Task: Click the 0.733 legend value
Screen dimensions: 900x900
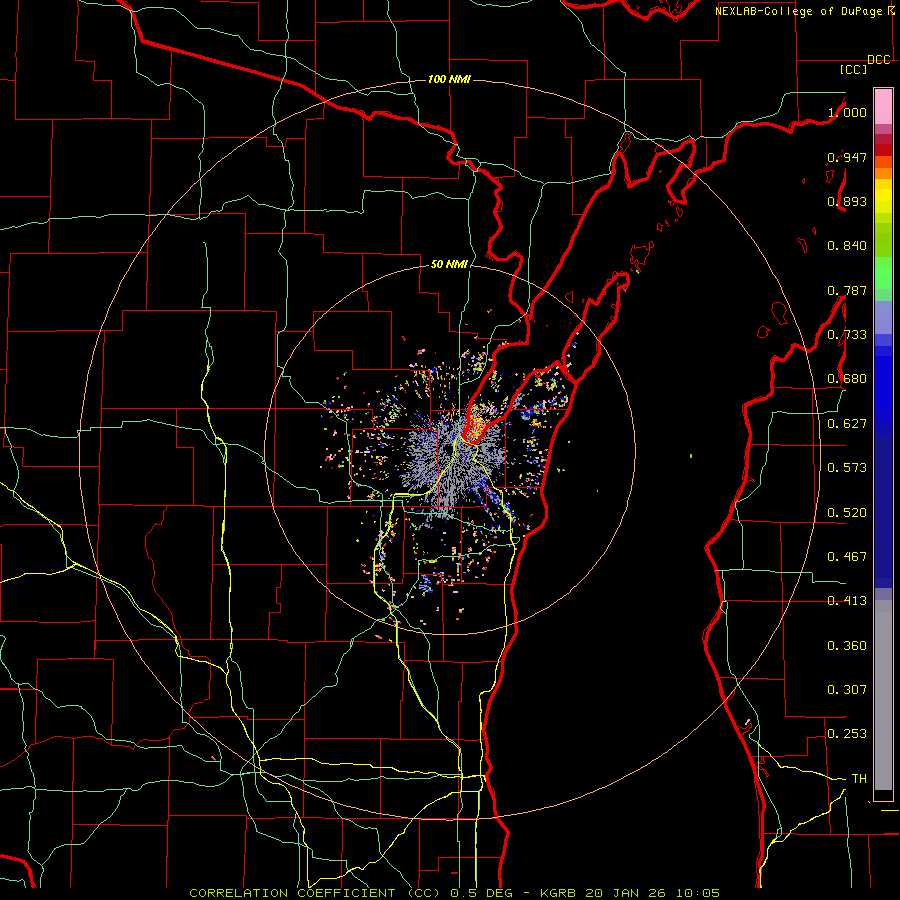Action: [x=847, y=335]
